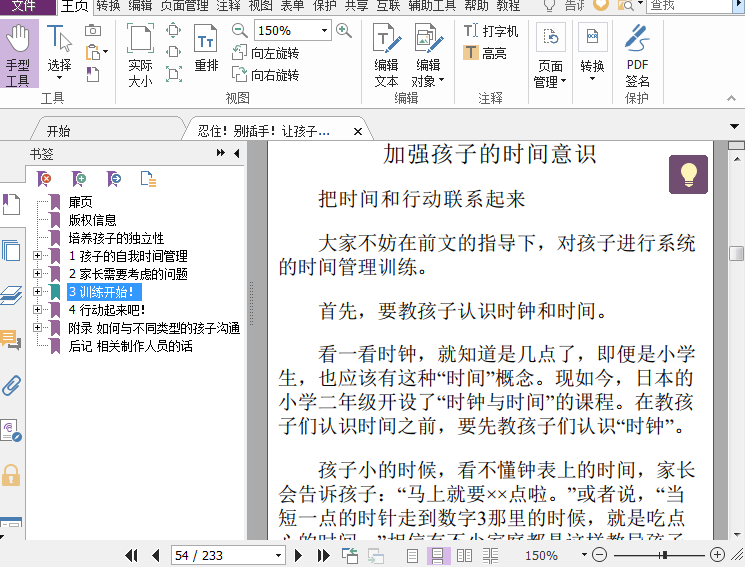Expand the 4 行动起来吧！ bookmark node
The width and height of the screenshot is (745, 567).
pos(38,309)
